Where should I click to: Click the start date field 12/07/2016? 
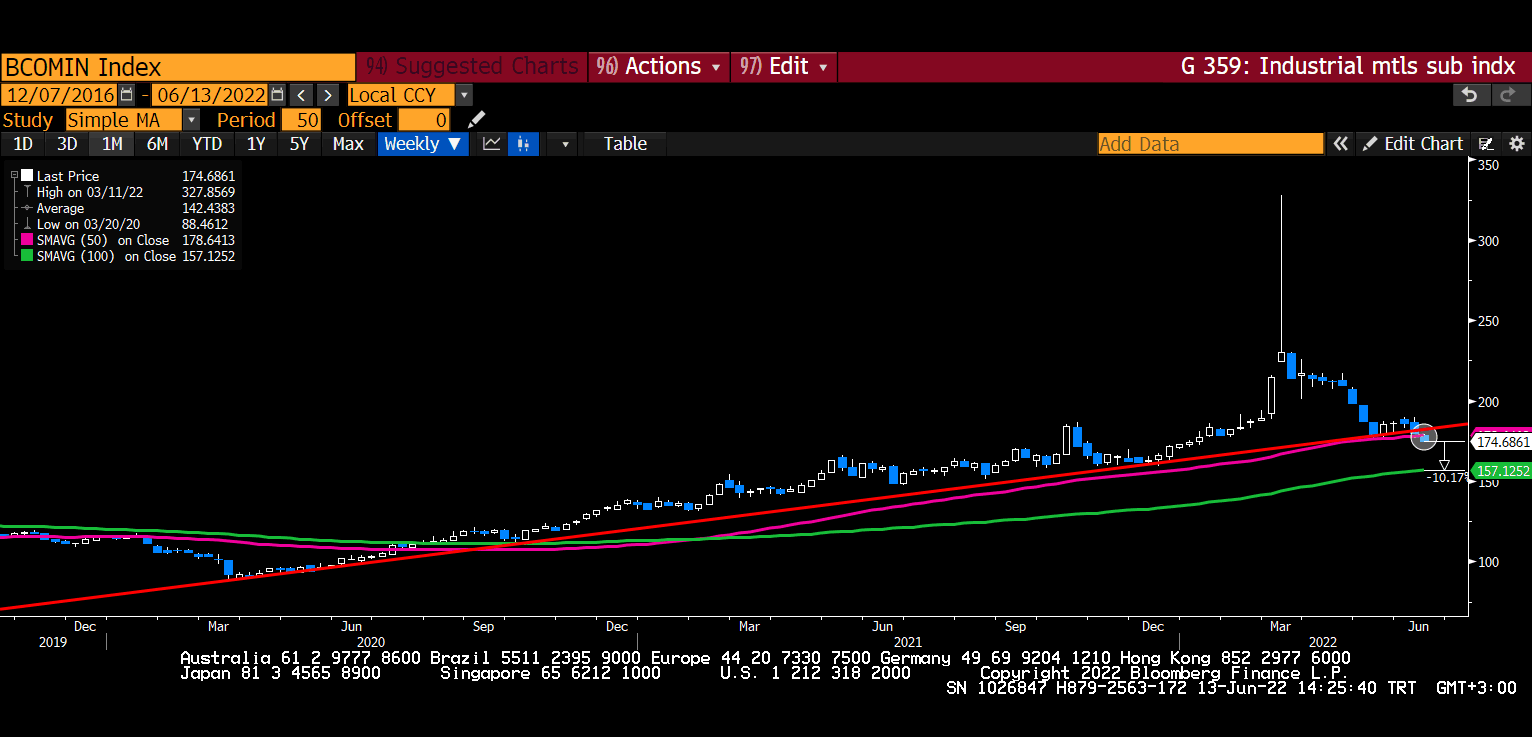click(x=60, y=95)
